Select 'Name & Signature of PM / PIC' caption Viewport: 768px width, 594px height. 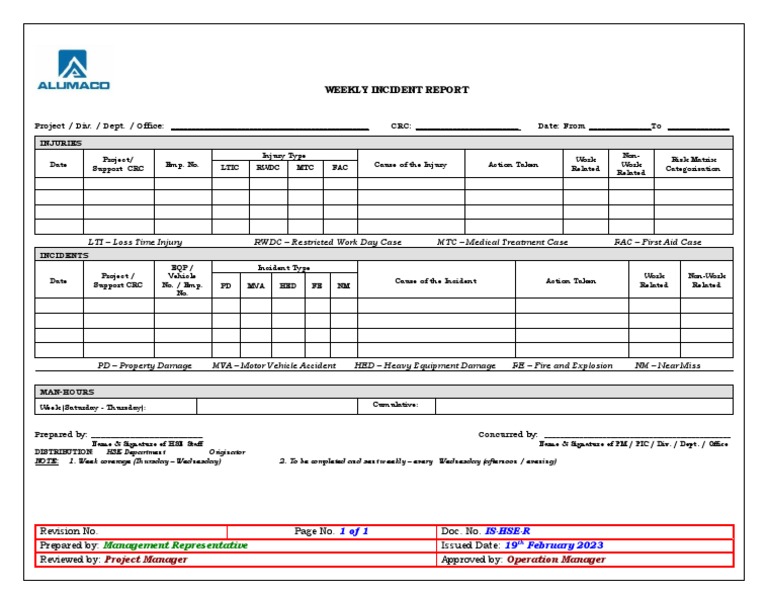[633, 444]
